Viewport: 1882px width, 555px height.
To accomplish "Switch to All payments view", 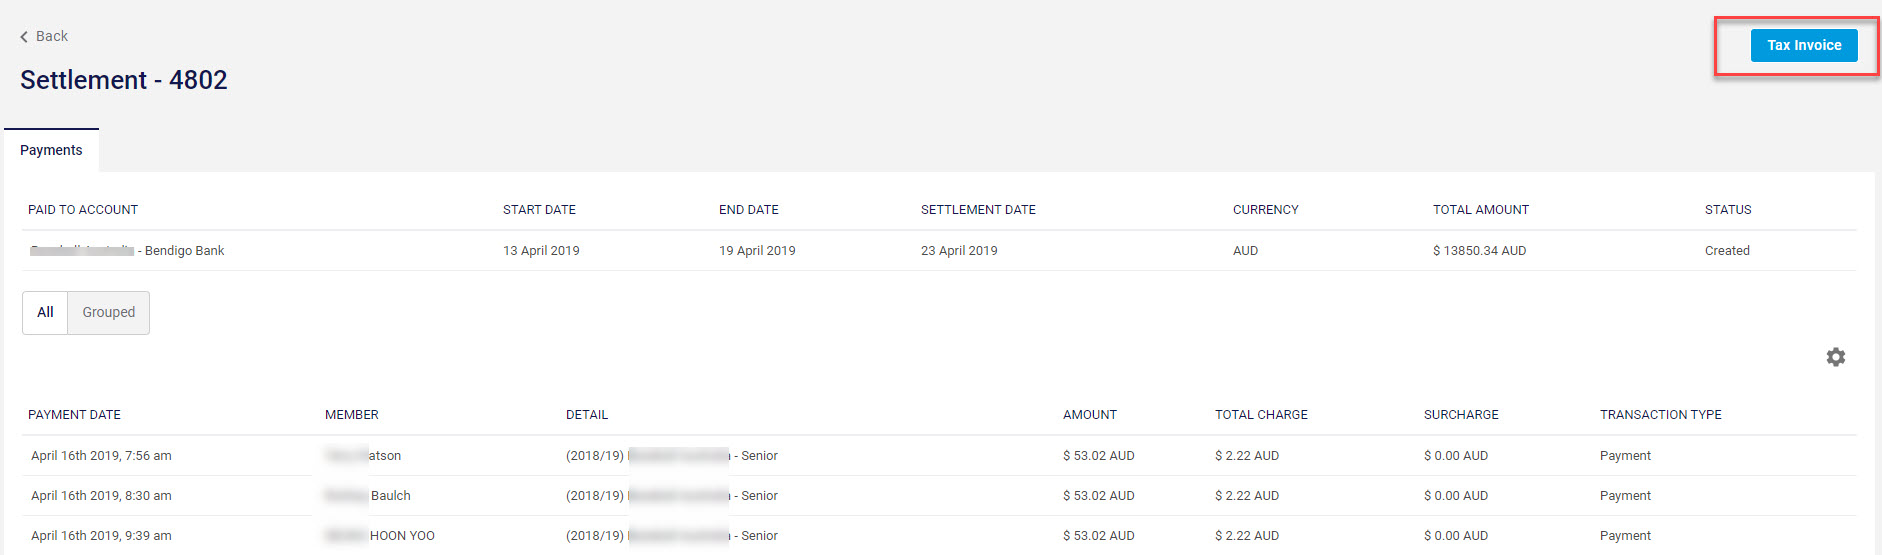I will click(x=45, y=313).
